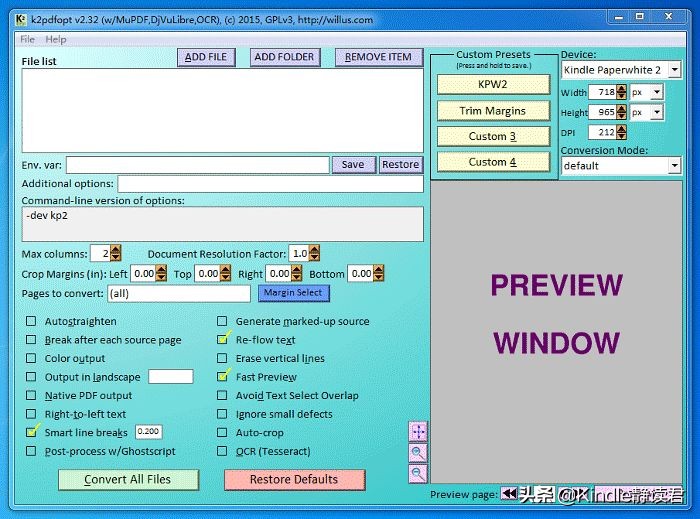700x519 pixels.
Task: Open the Help menu
Action: point(56,39)
